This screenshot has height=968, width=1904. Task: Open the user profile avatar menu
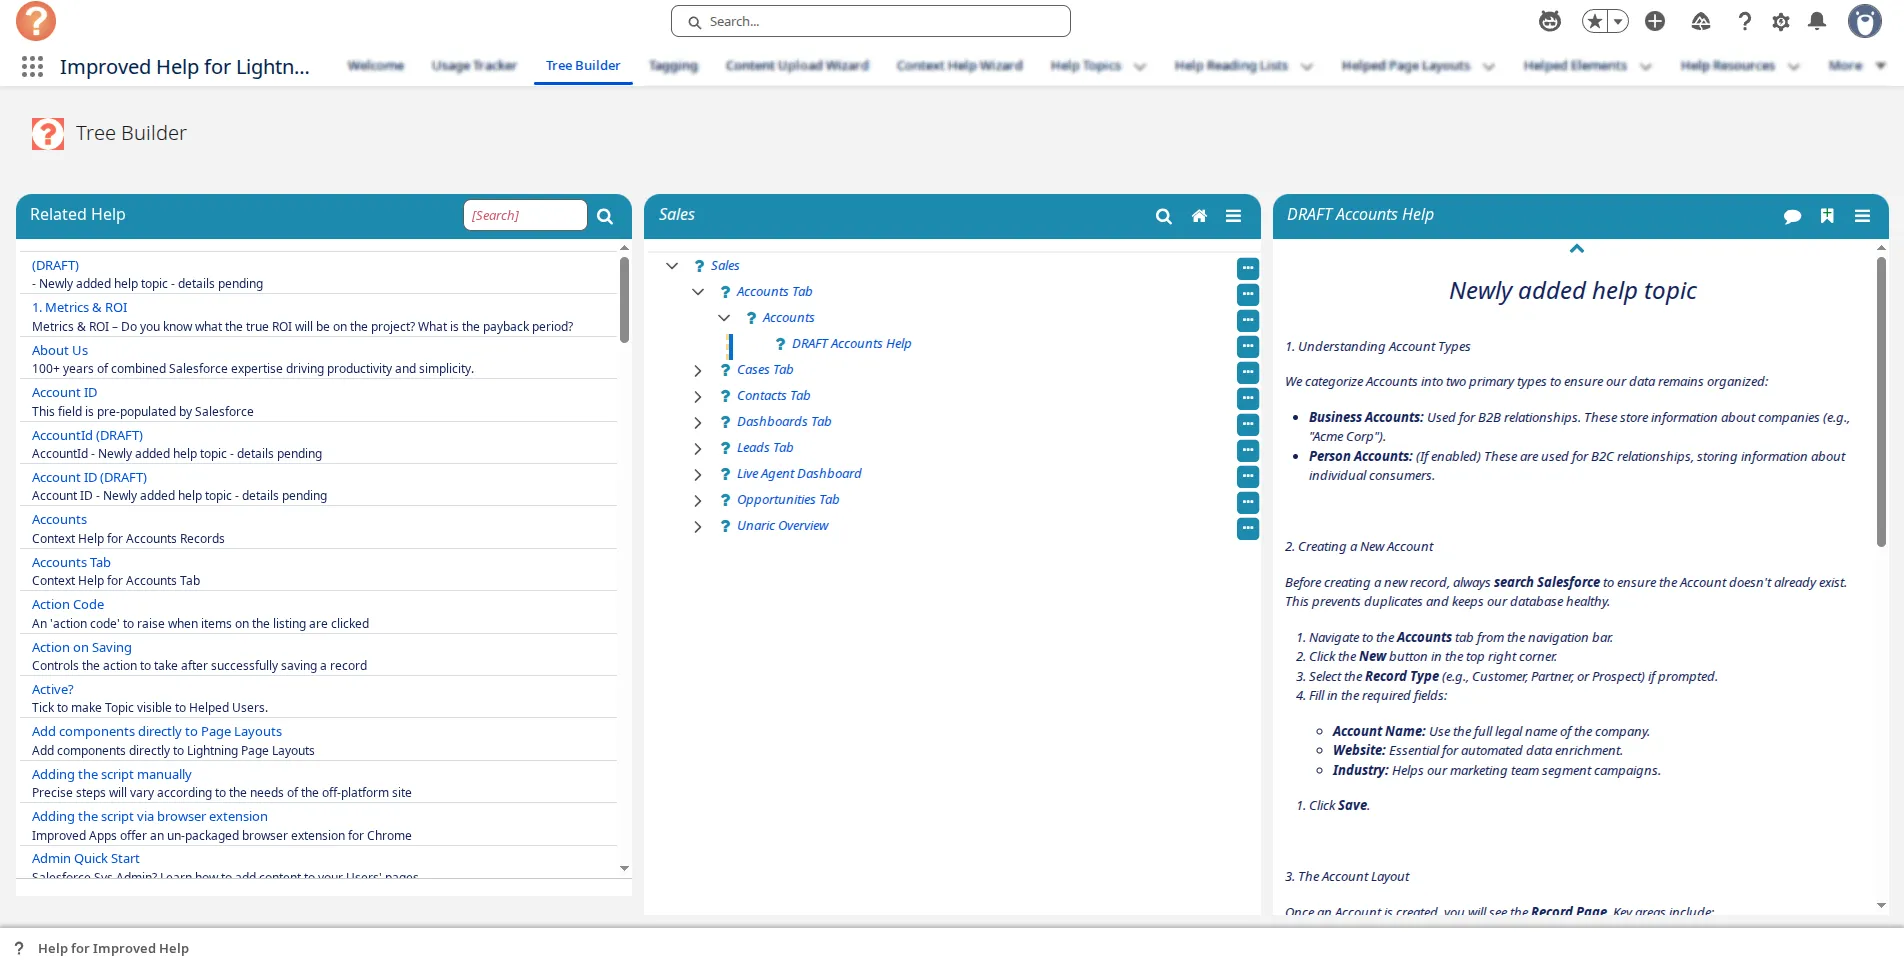tap(1865, 21)
